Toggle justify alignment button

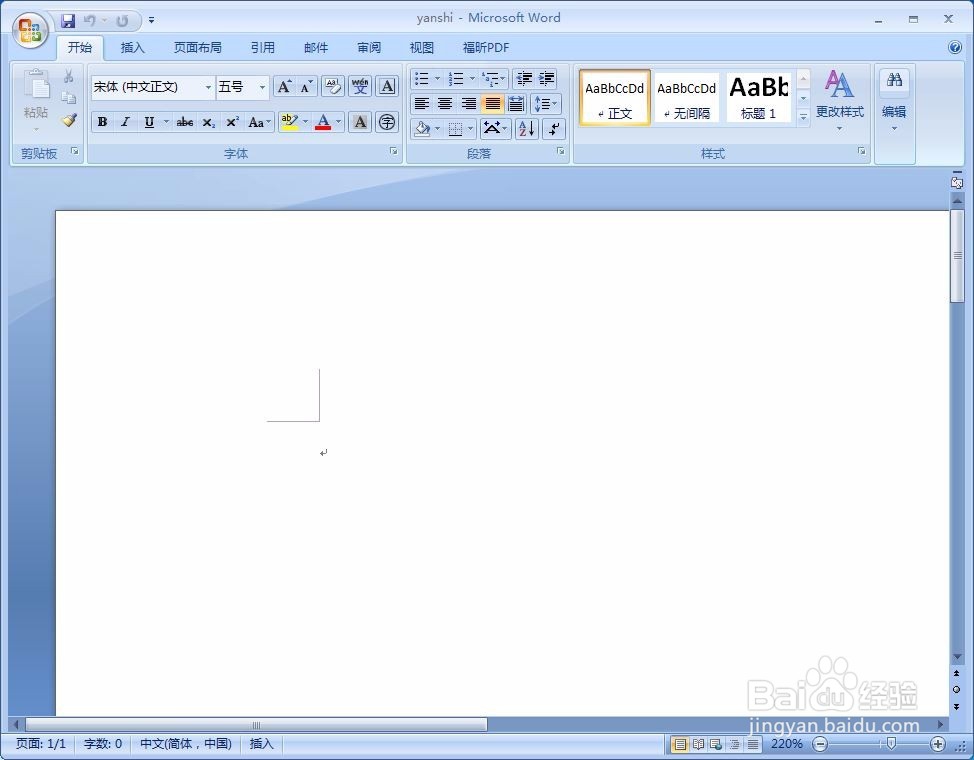tap(492, 104)
